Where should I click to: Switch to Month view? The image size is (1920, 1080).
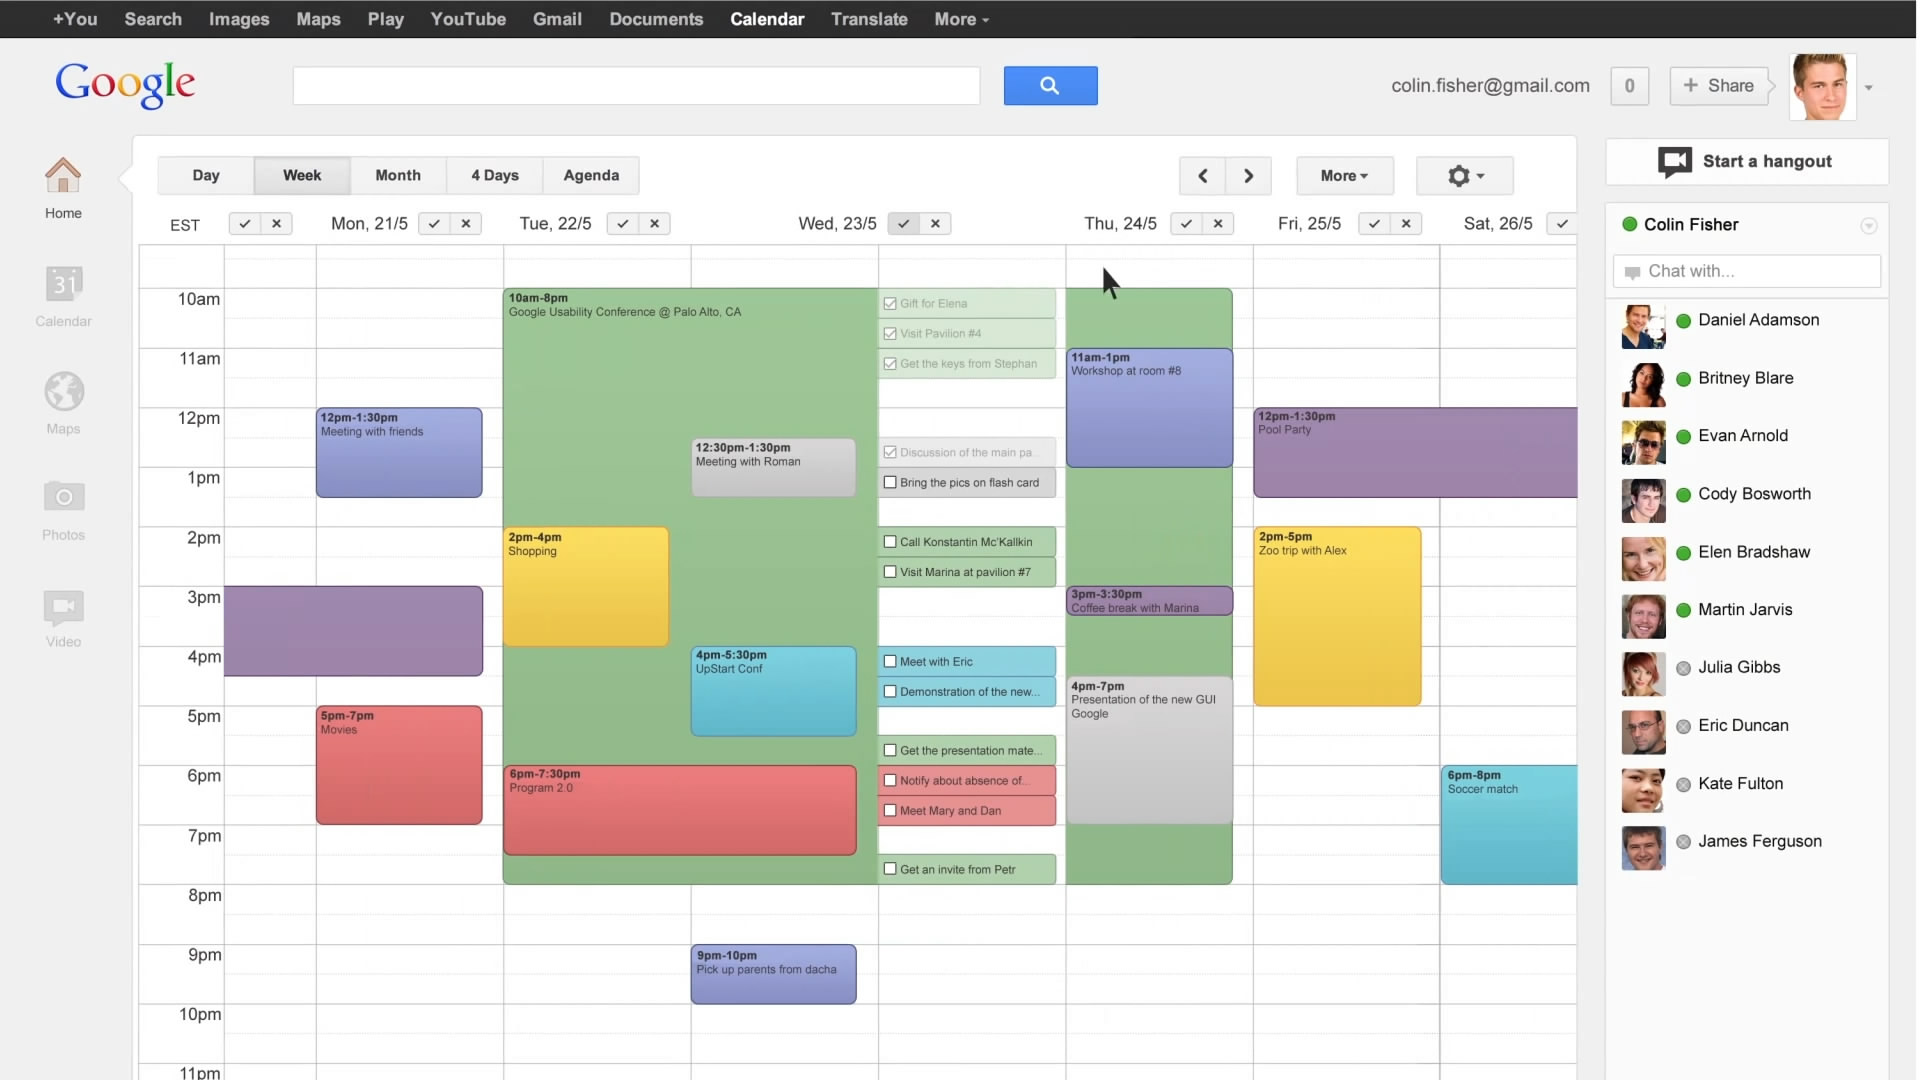tap(398, 176)
